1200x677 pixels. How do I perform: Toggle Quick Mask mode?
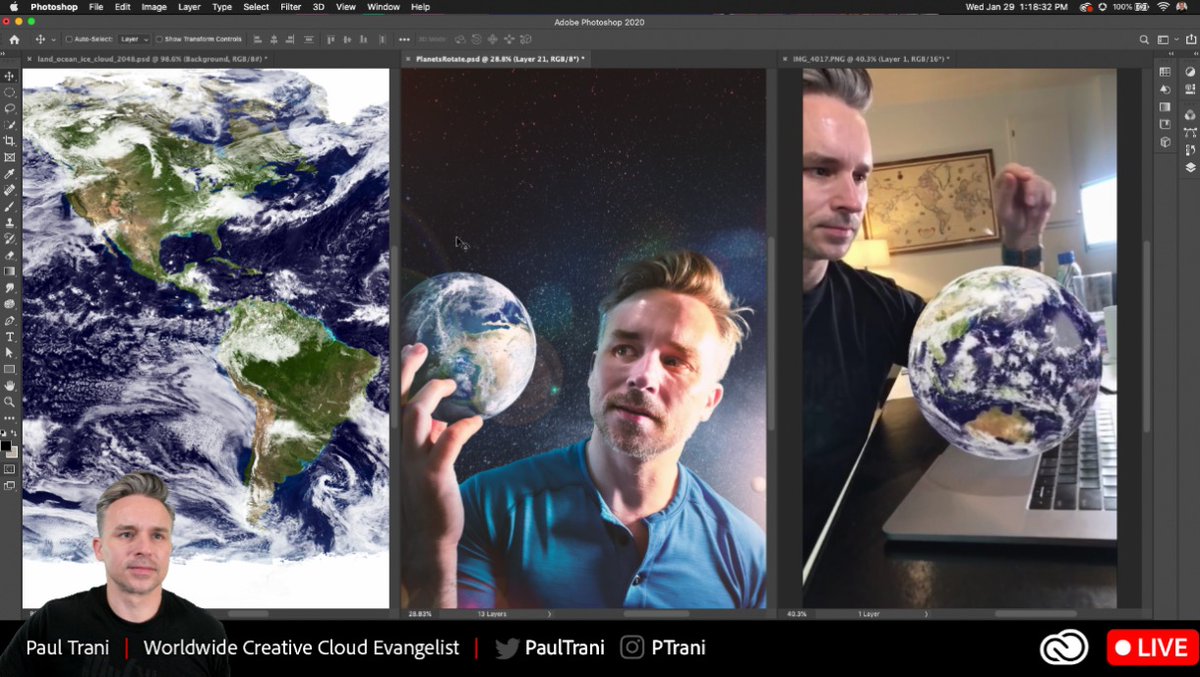pyautogui.click(x=10, y=468)
